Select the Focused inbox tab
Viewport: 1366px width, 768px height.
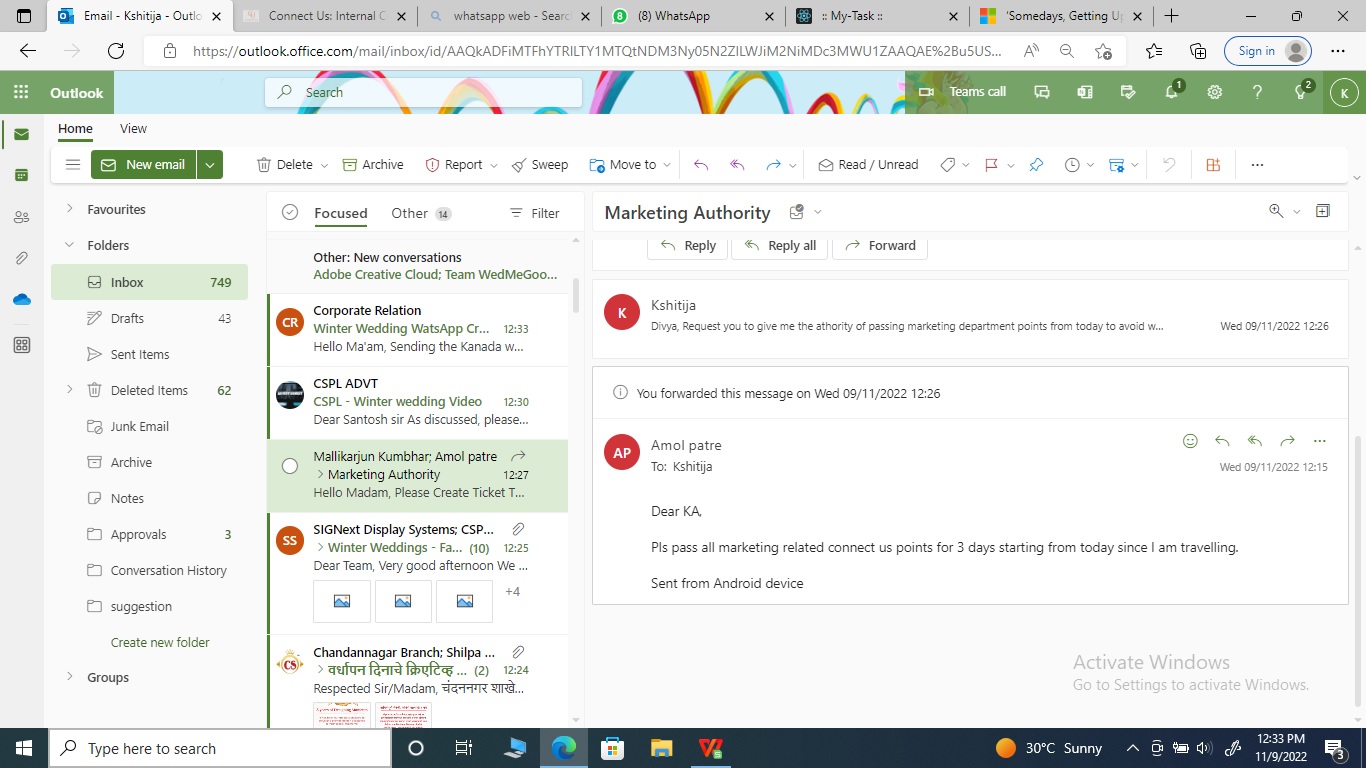click(x=341, y=213)
